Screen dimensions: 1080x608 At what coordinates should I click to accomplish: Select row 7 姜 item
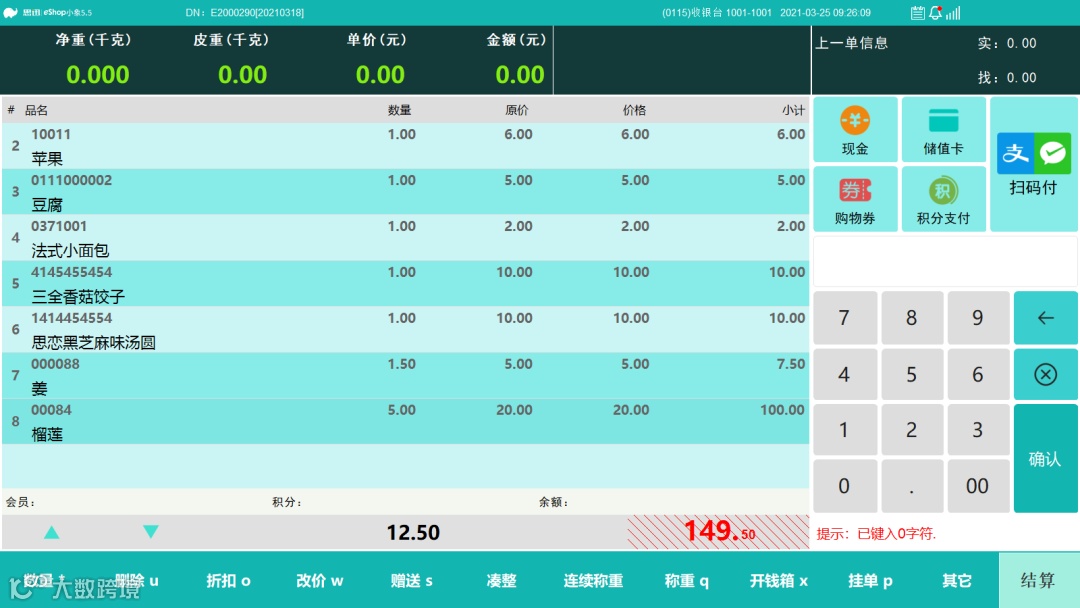coord(406,375)
